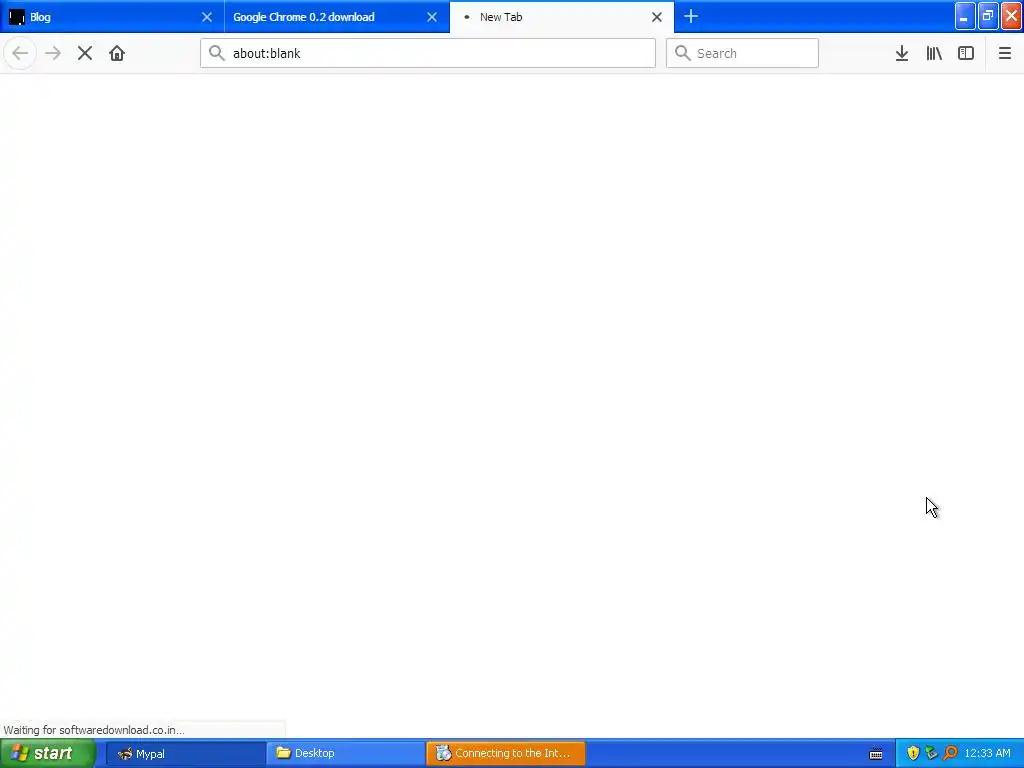The width and height of the screenshot is (1024, 768).
Task: Click the magnifier icon in the address bar
Action: [x=217, y=53]
